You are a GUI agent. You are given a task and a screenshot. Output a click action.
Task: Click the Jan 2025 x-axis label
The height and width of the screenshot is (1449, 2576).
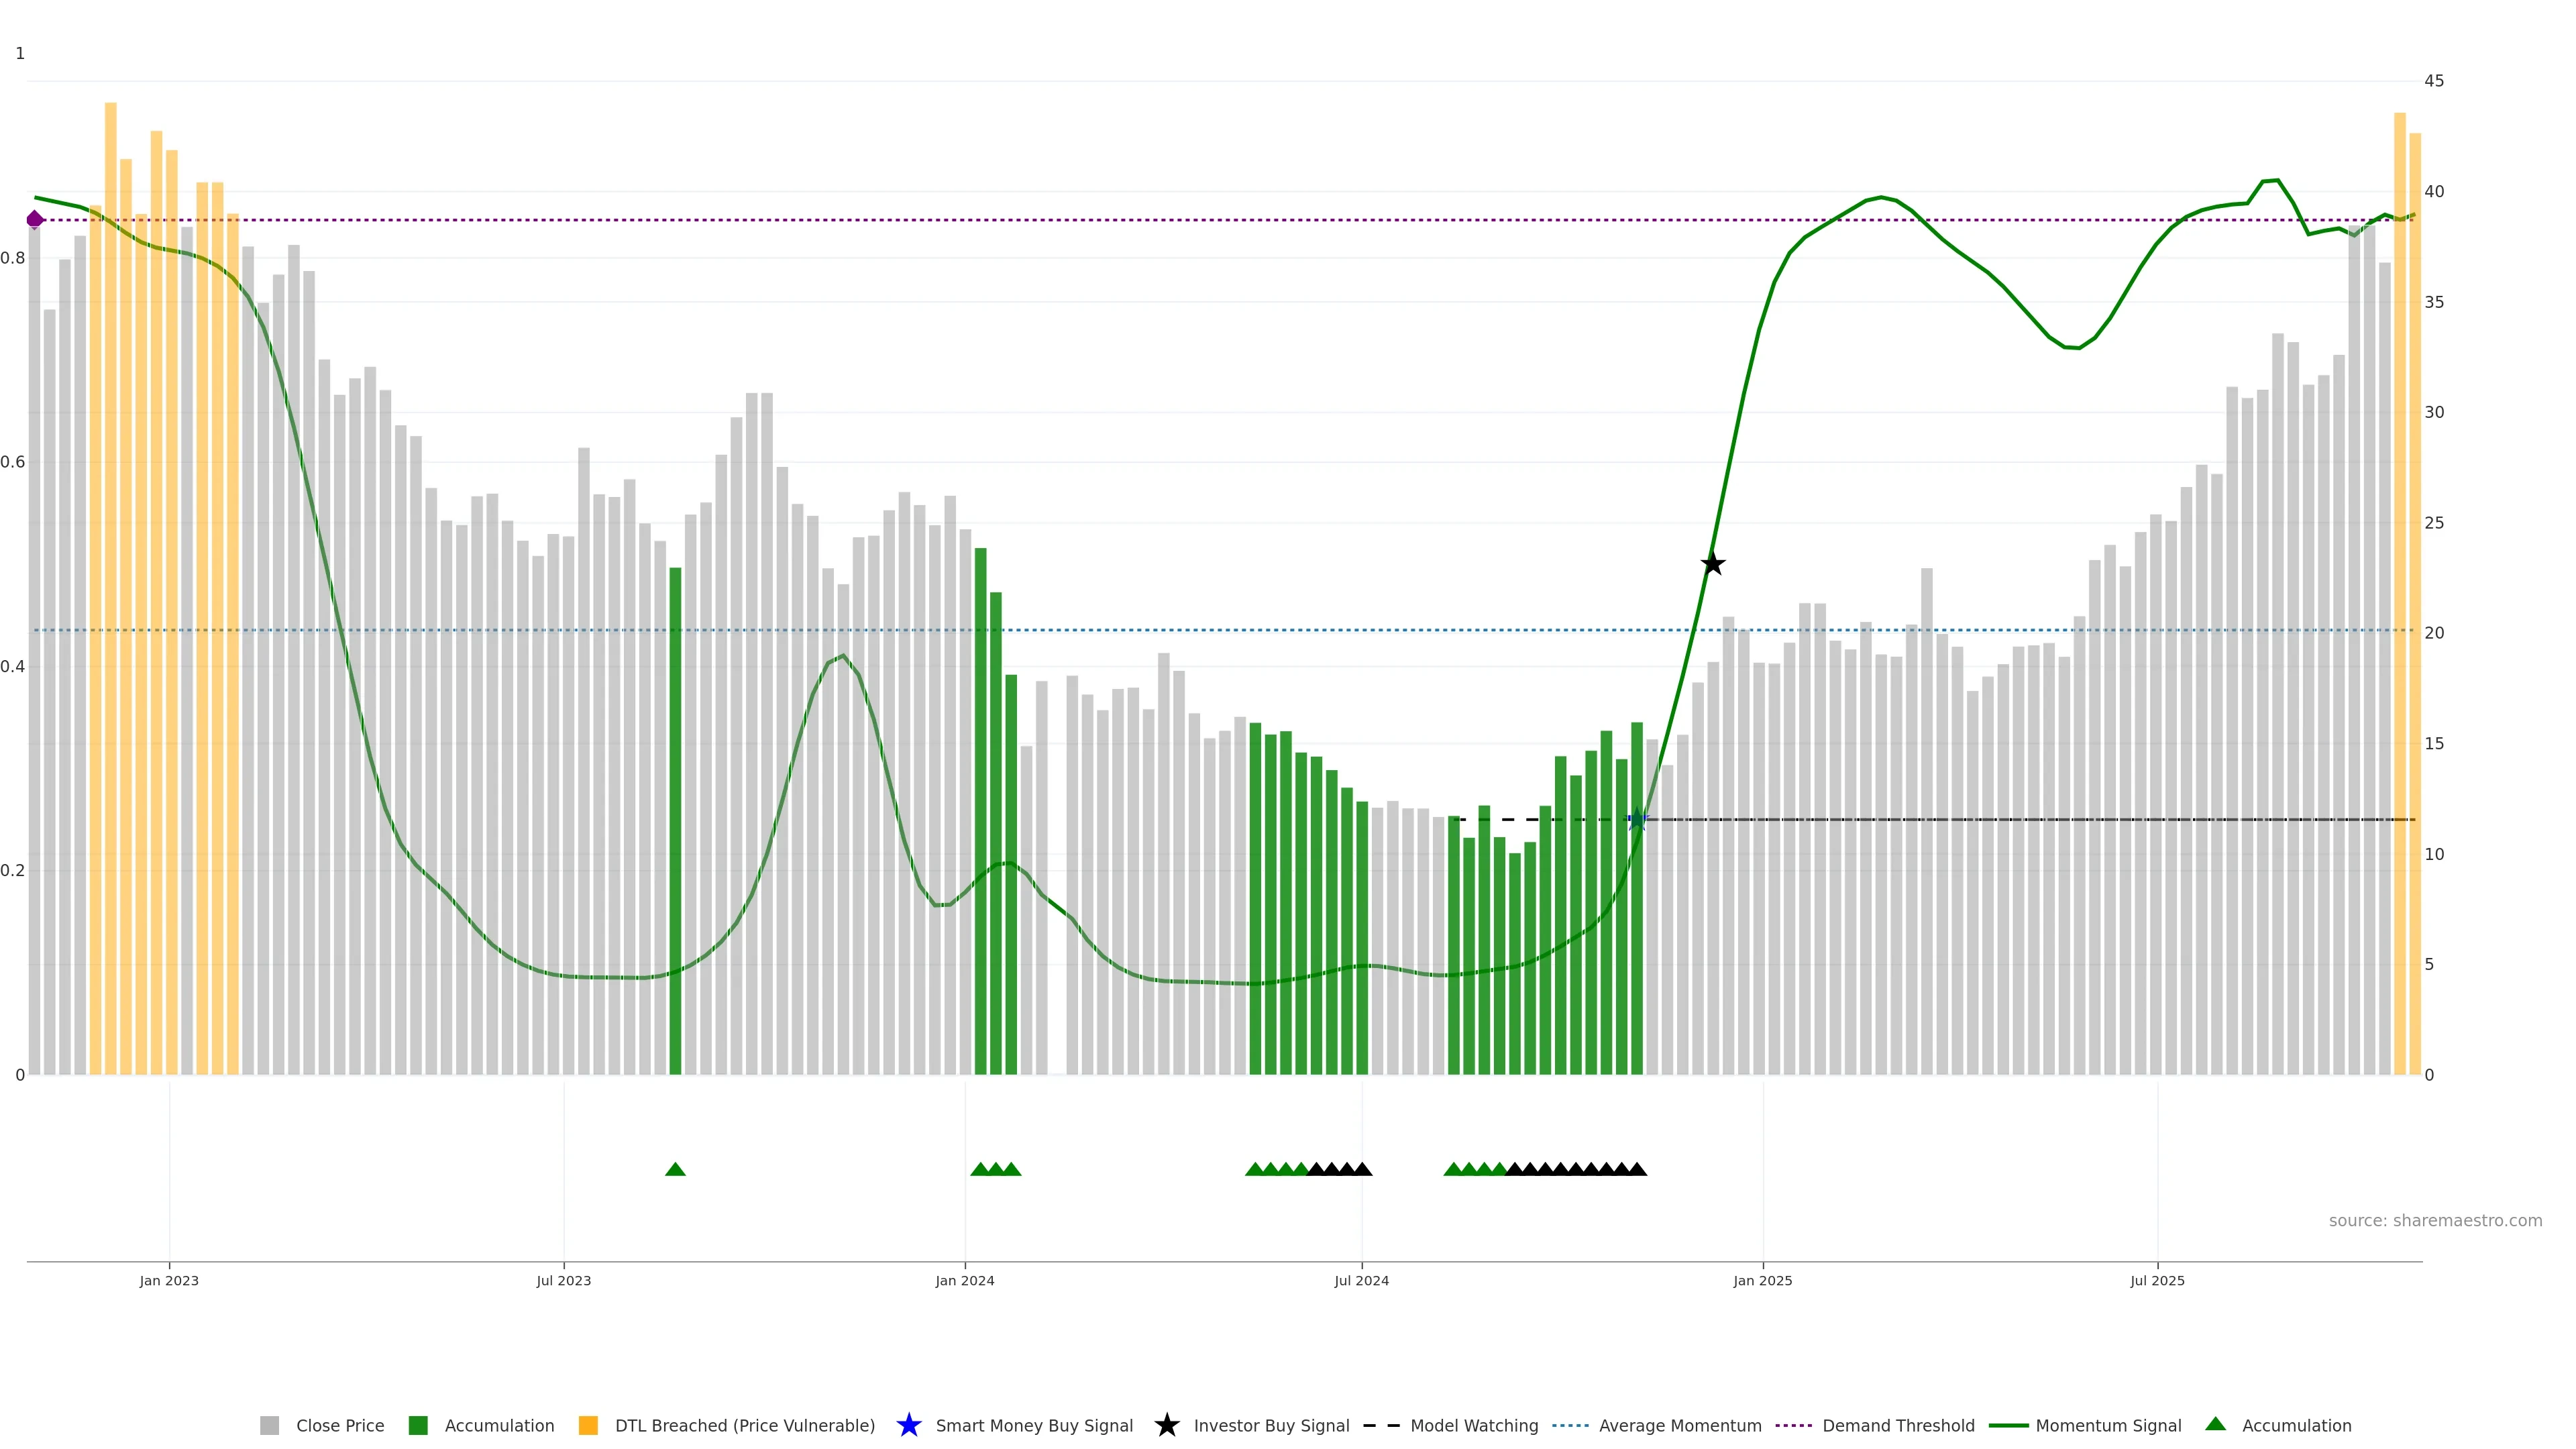(1762, 1280)
